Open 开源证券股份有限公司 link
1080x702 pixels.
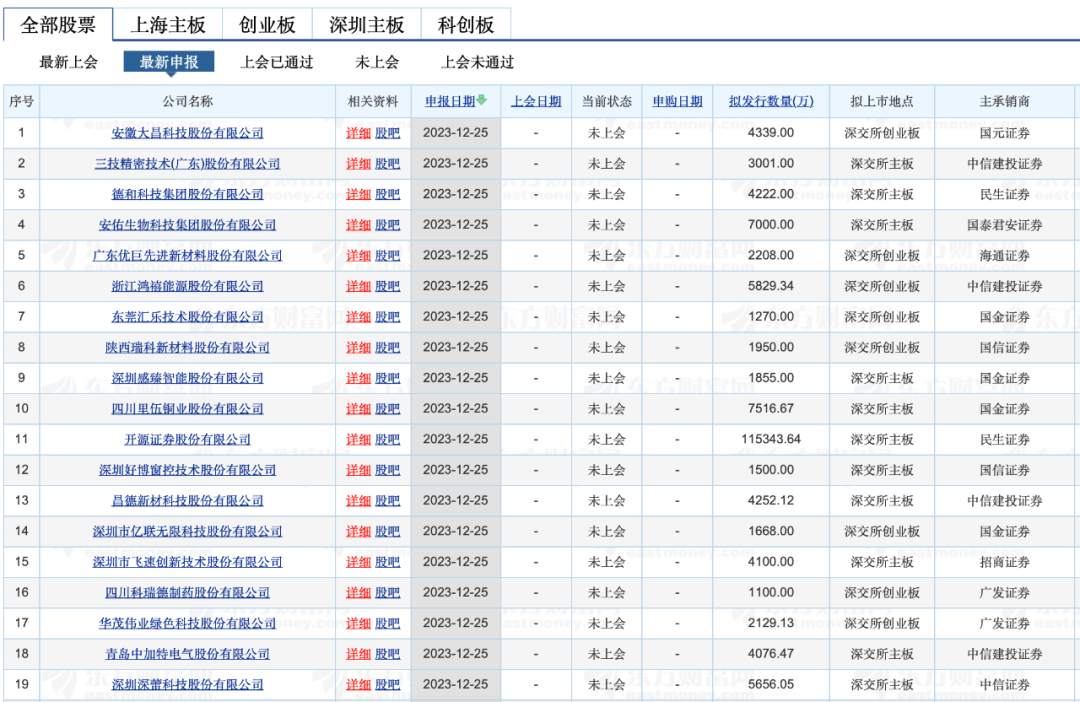[x=187, y=440]
